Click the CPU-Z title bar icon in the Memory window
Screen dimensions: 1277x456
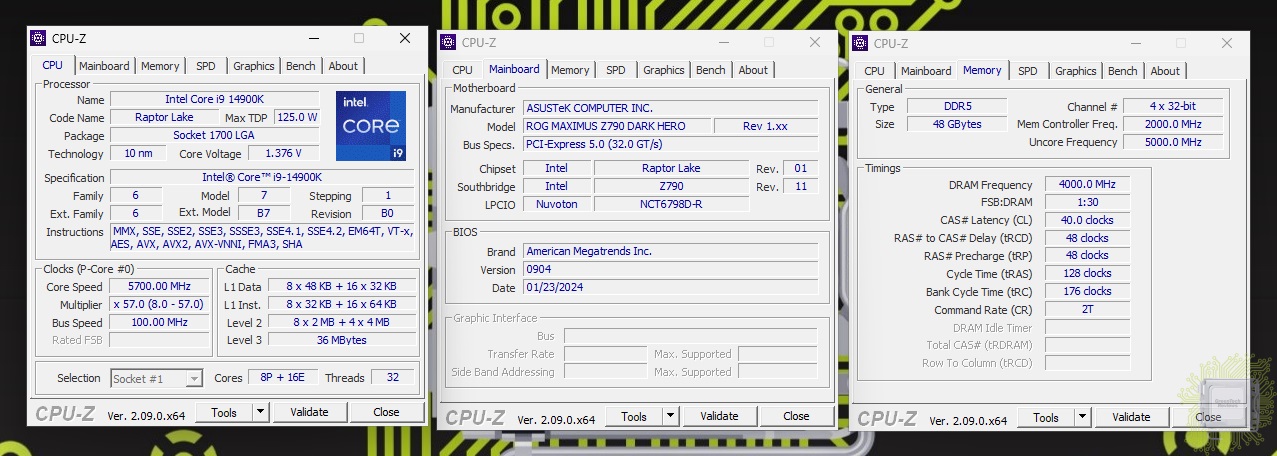click(860, 43)
